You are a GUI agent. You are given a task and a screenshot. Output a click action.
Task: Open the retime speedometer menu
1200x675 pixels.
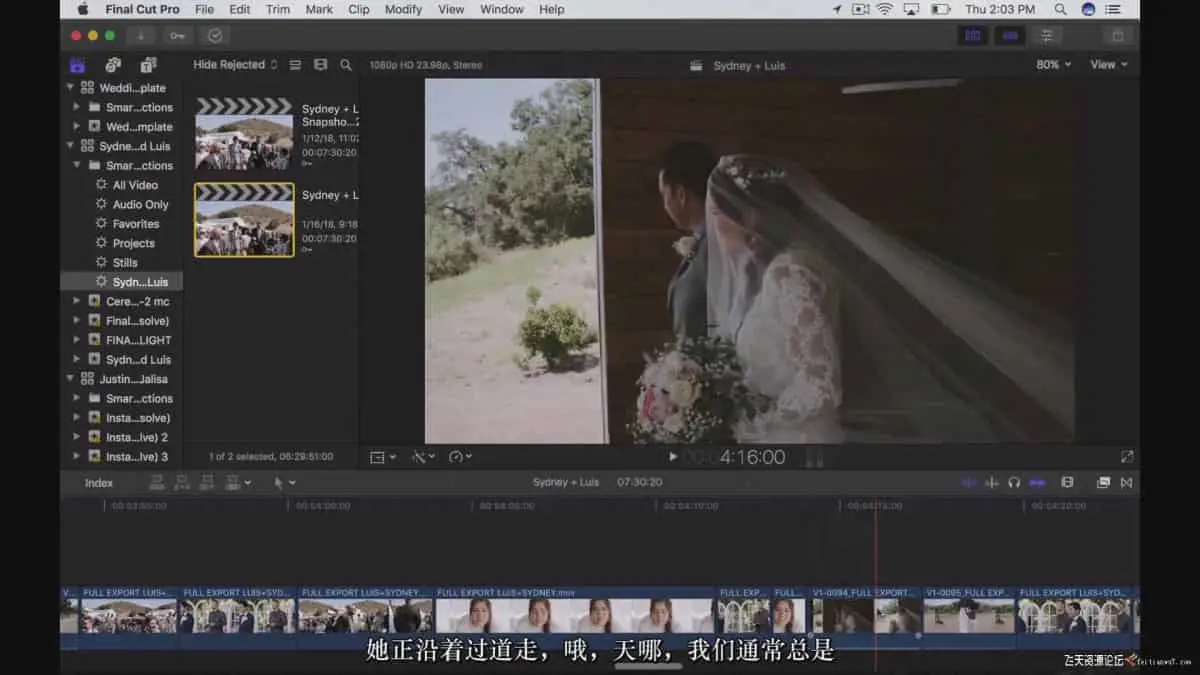[460, 457]
